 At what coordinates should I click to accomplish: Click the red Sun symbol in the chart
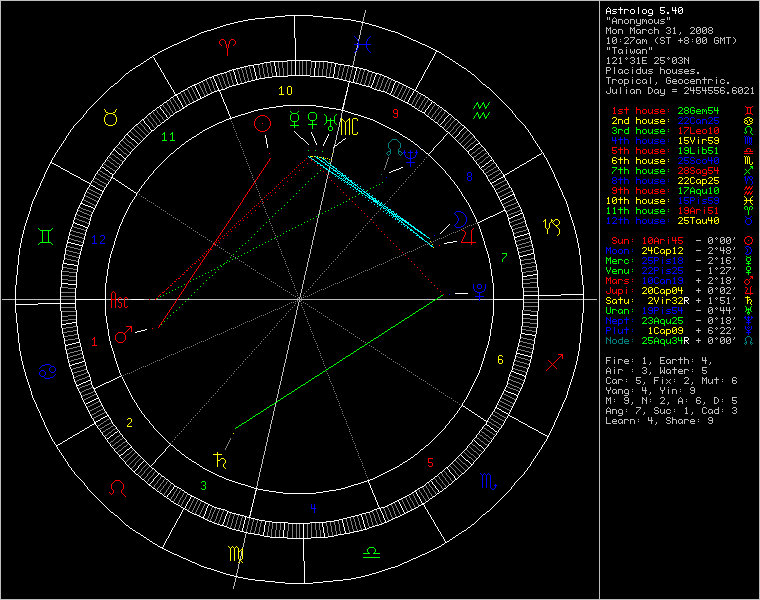(x=262, y=124)
